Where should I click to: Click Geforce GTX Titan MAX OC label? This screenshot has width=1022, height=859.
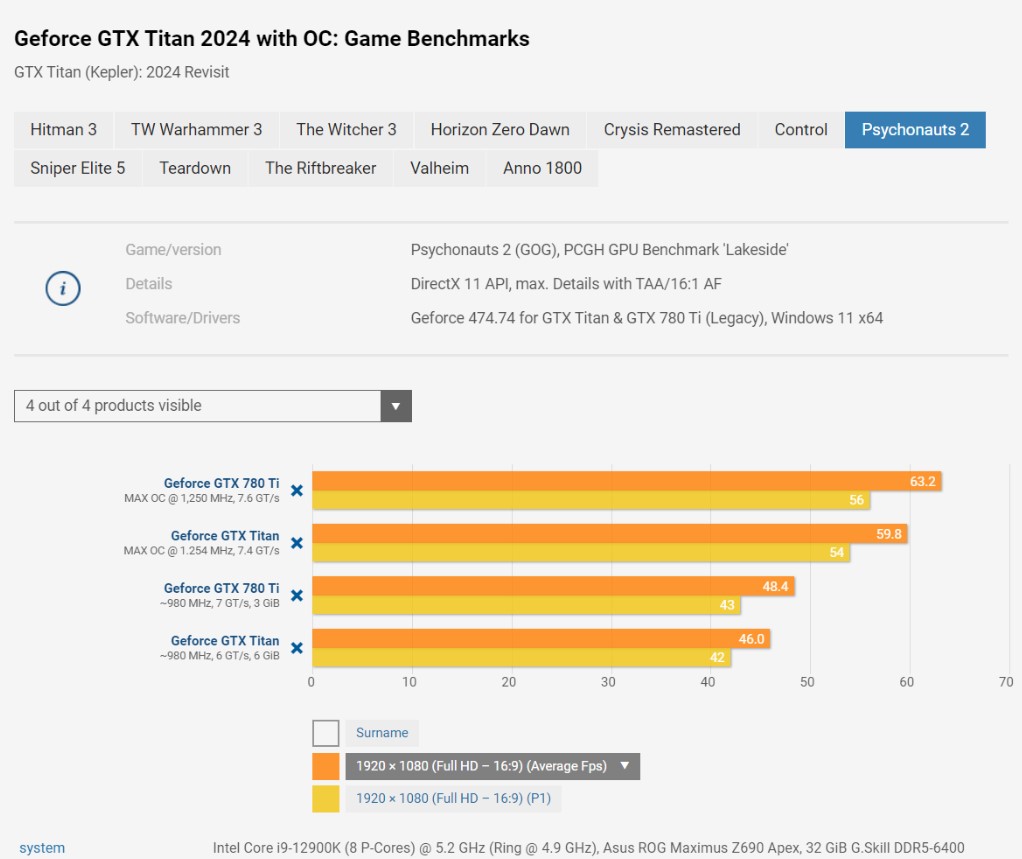pyautogui.click(x=225, y=536)
